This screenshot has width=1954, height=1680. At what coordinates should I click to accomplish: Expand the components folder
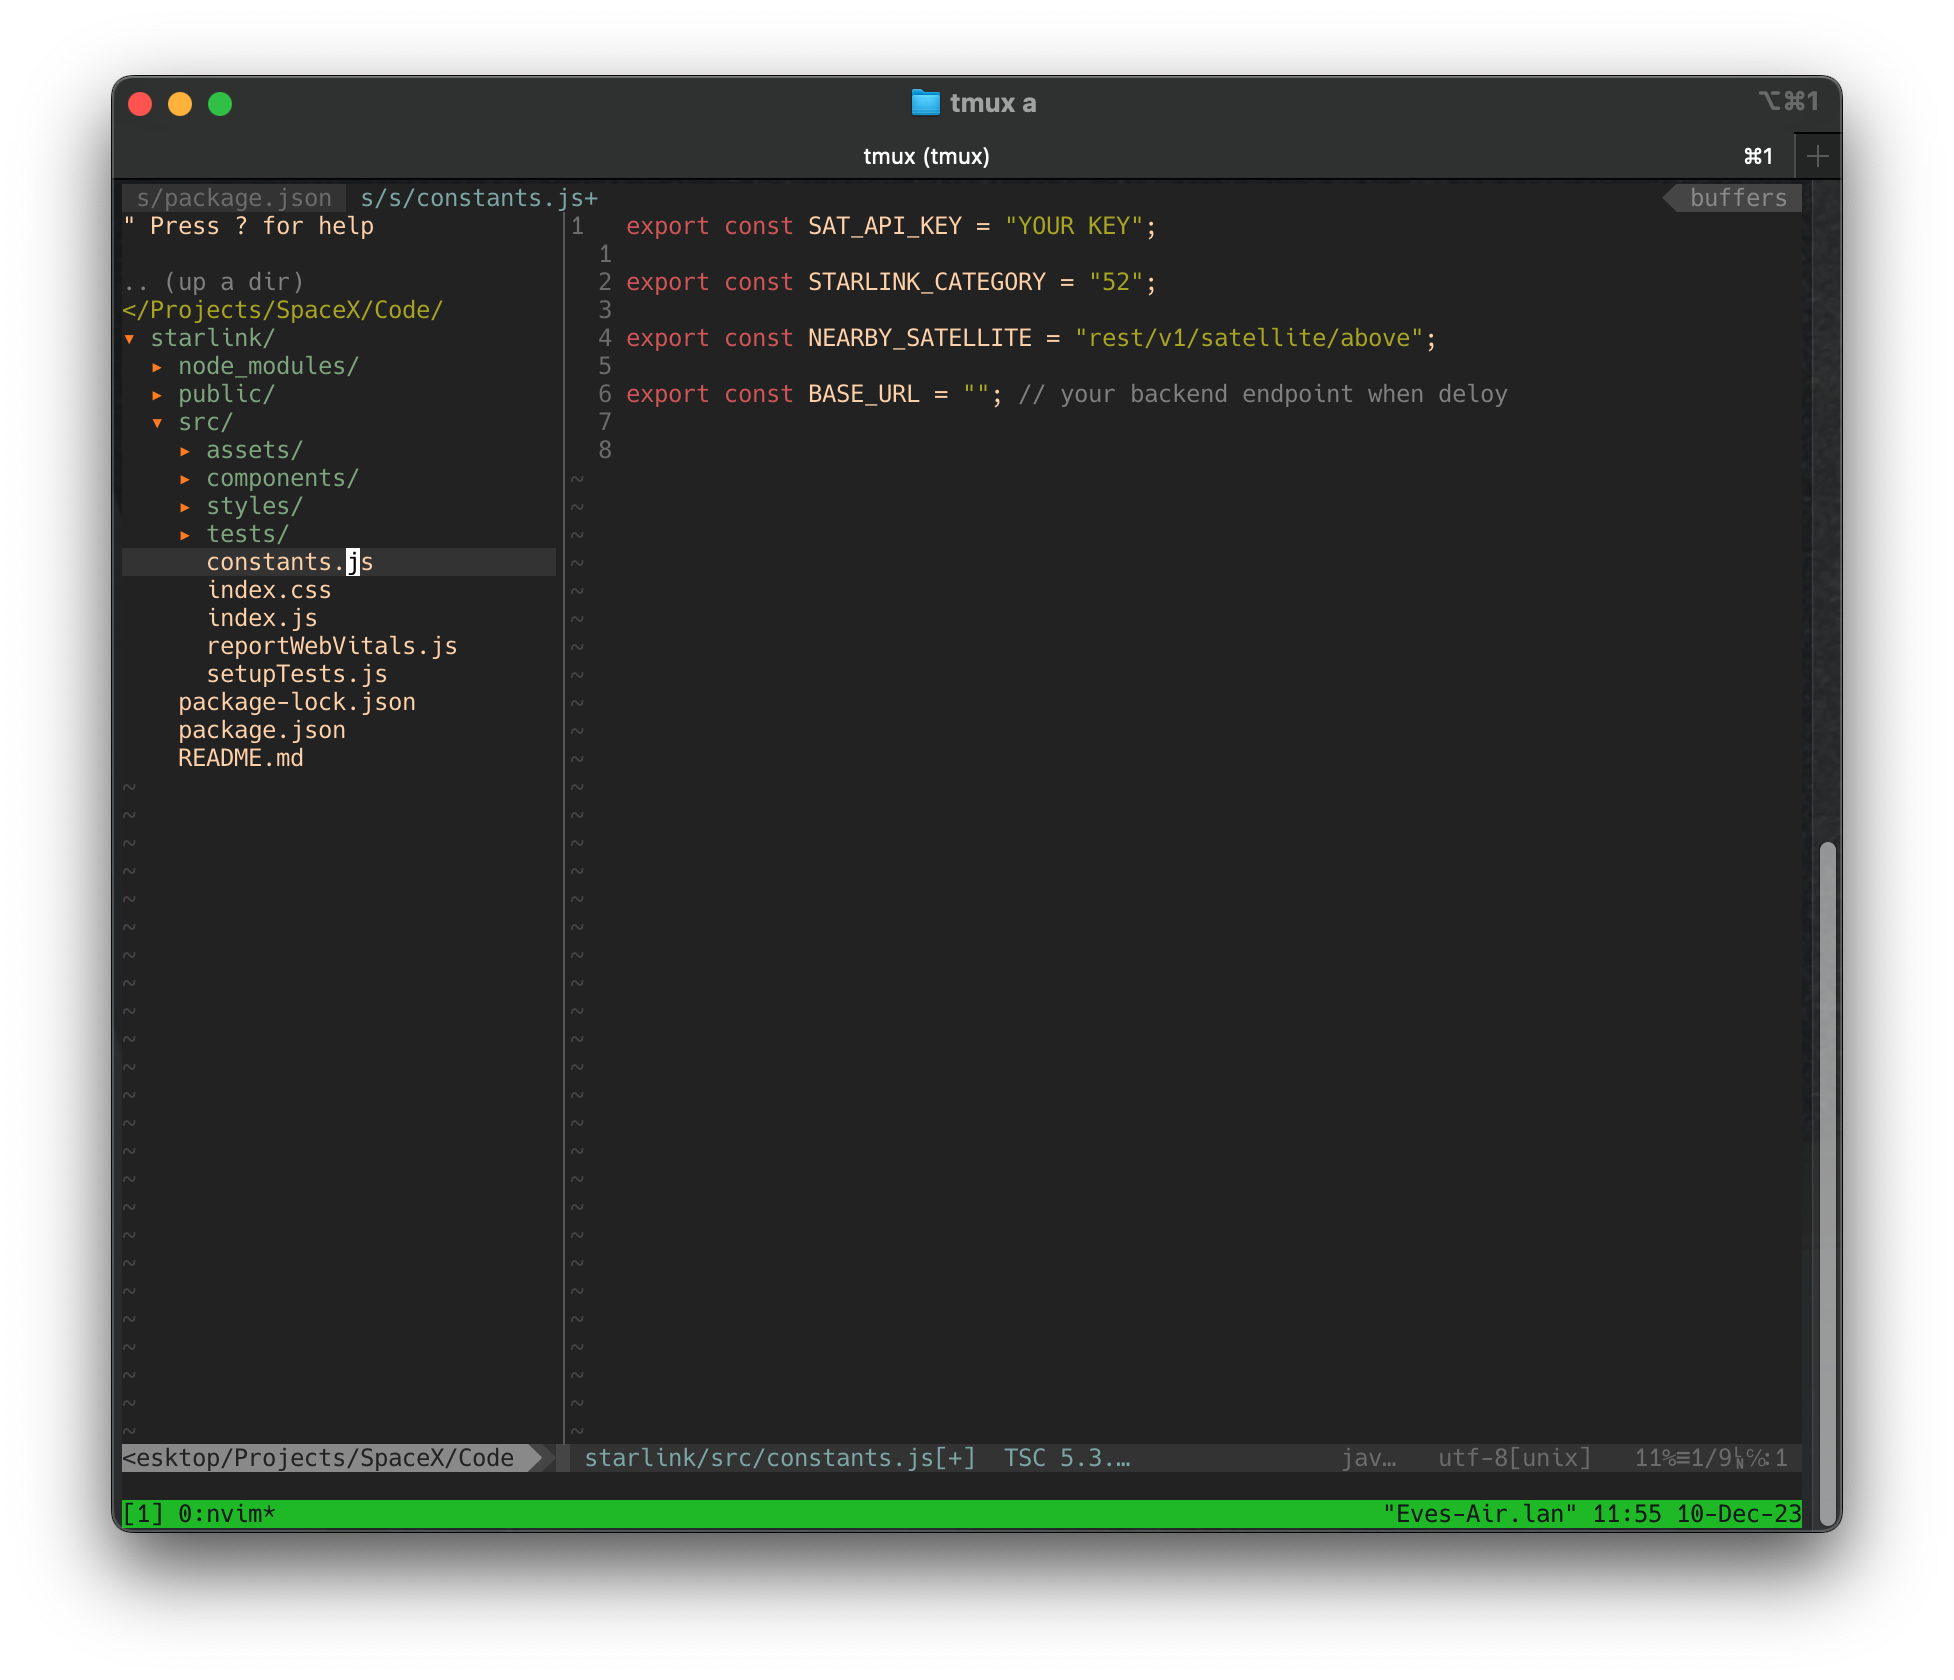(283, 478)
